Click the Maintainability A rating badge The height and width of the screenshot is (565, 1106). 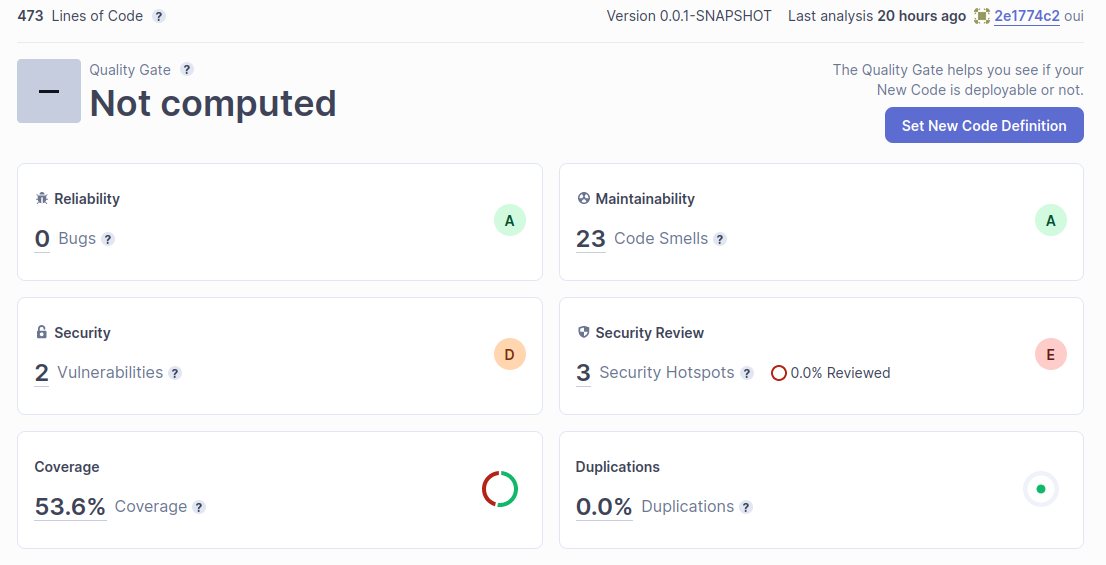click(x=1051, y=221)
